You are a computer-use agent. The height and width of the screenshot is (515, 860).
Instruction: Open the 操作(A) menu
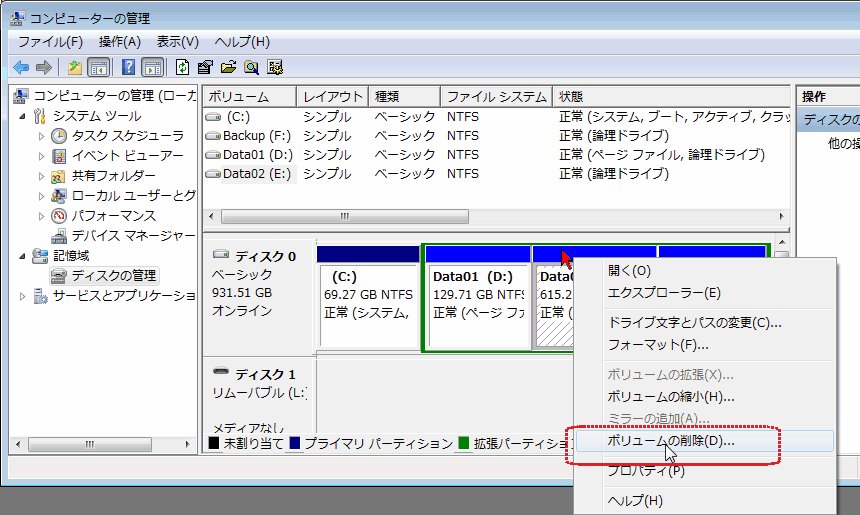click(119, 42)
